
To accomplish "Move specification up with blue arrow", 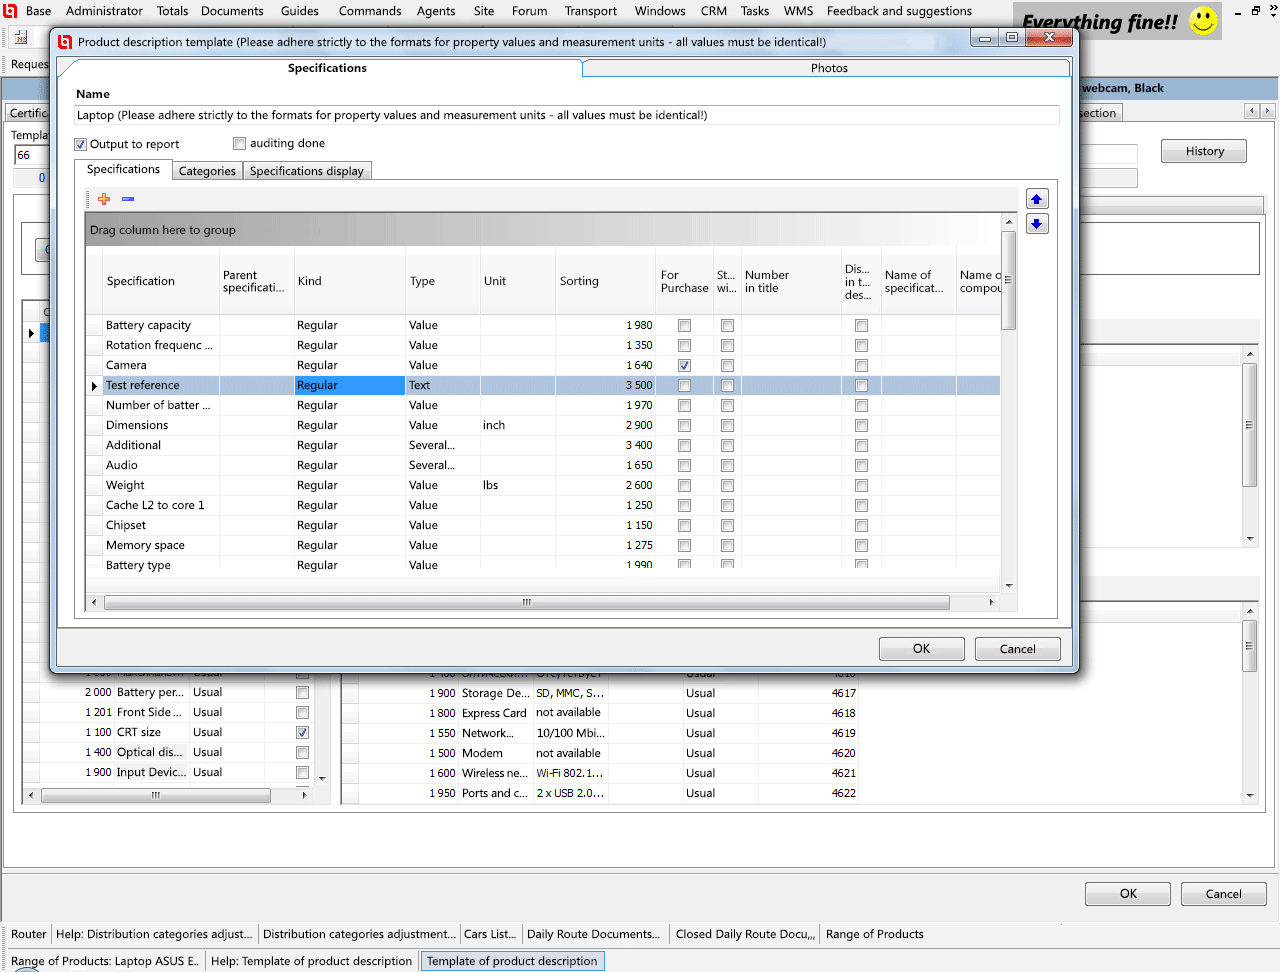I will (x=1037, y=199).
